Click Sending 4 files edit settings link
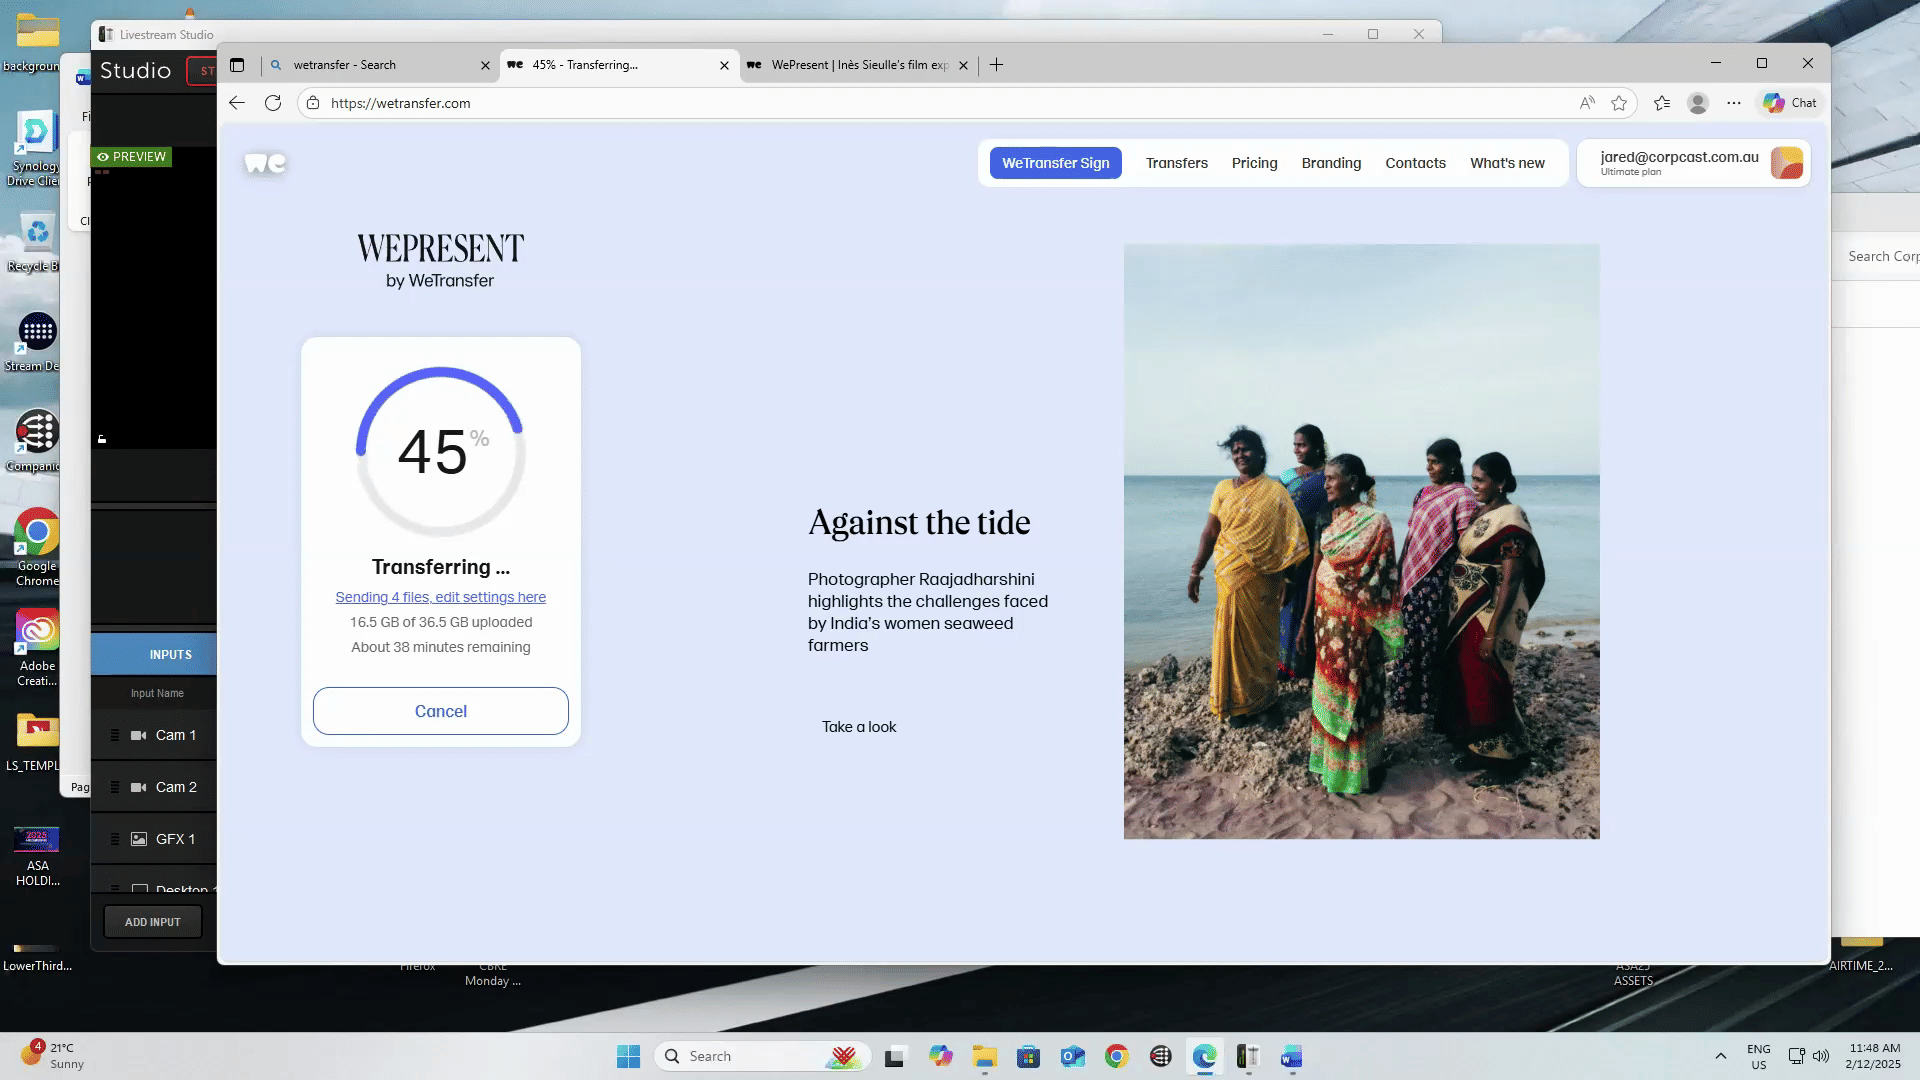1920x1080 pixels. tap(440, 597)
